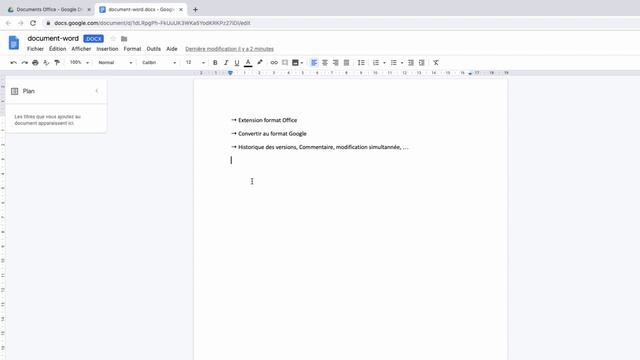
Task: Align text left
Action: coord(314,62)
